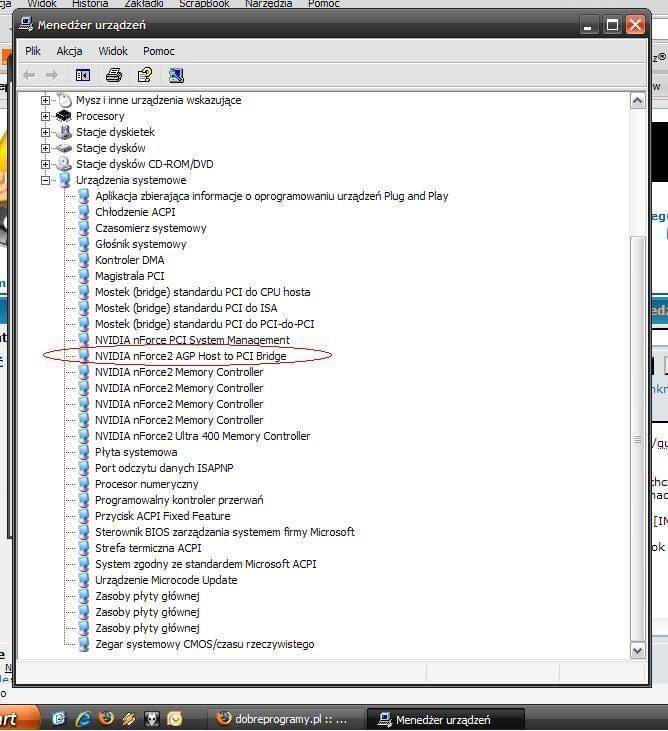The height and width of the screenshot is (731, 668).
Task: Click the scroll up arrow of device list
Action: click(638, 101)
